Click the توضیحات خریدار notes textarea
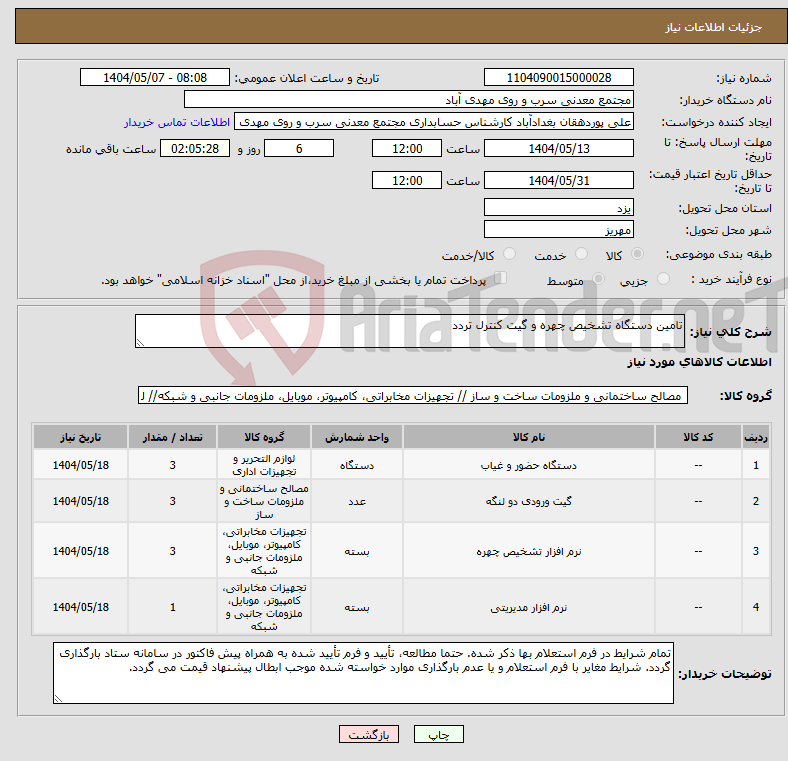The height and width of the screenshot is (761, 788). 363,673
